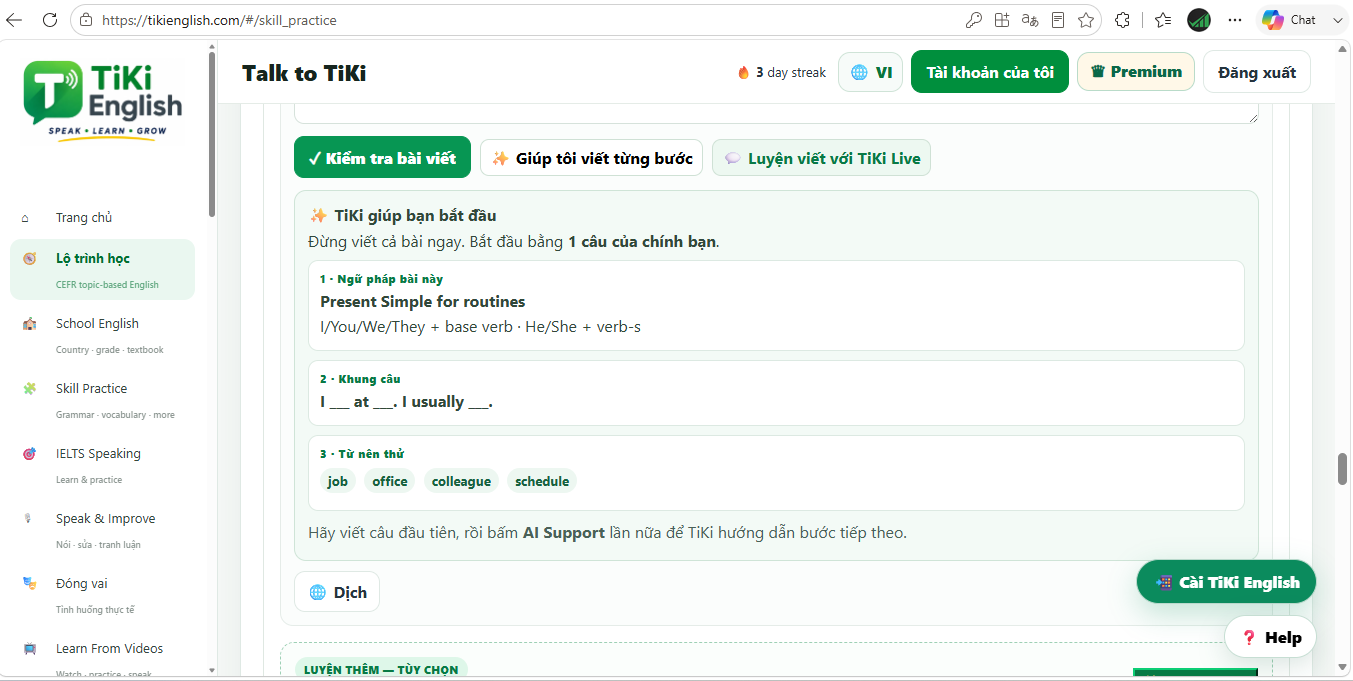This screenshot has height=681, width=1353.
Task: Open Copilot Chat in the browser toolbar
Action: tap(1290, 20)
